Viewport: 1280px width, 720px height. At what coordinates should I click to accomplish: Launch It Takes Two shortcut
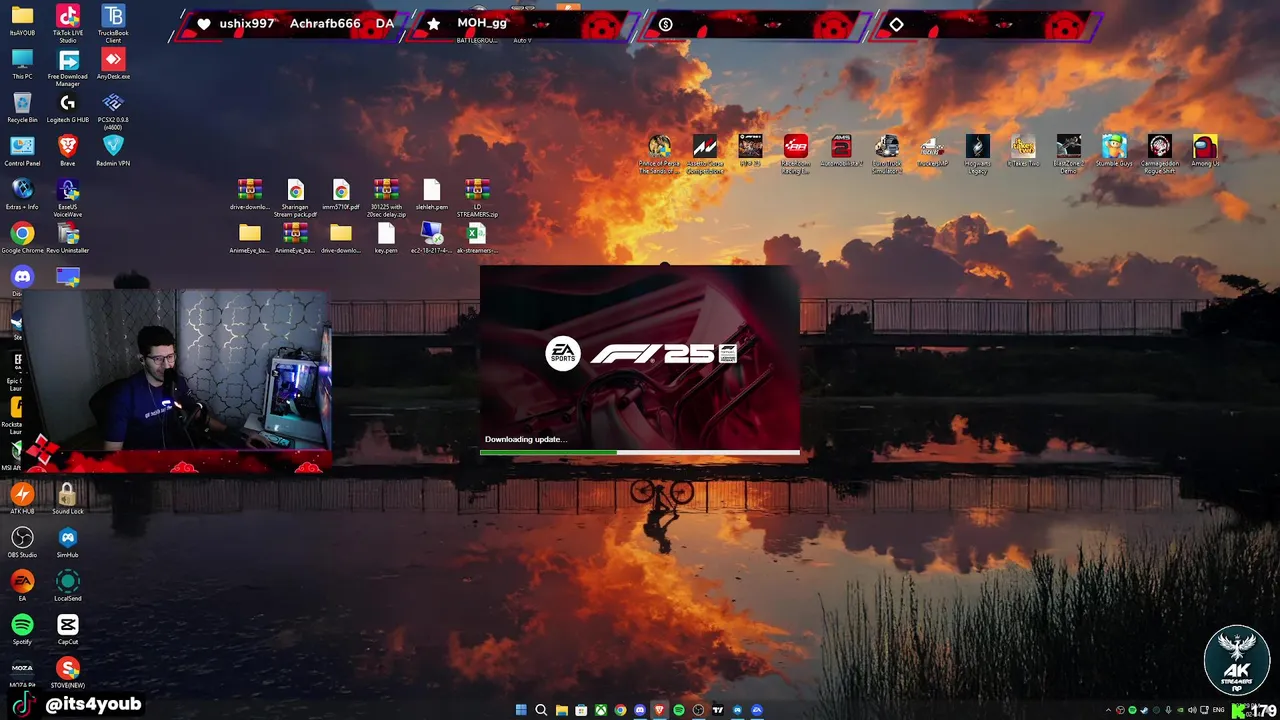[1023, 150]
